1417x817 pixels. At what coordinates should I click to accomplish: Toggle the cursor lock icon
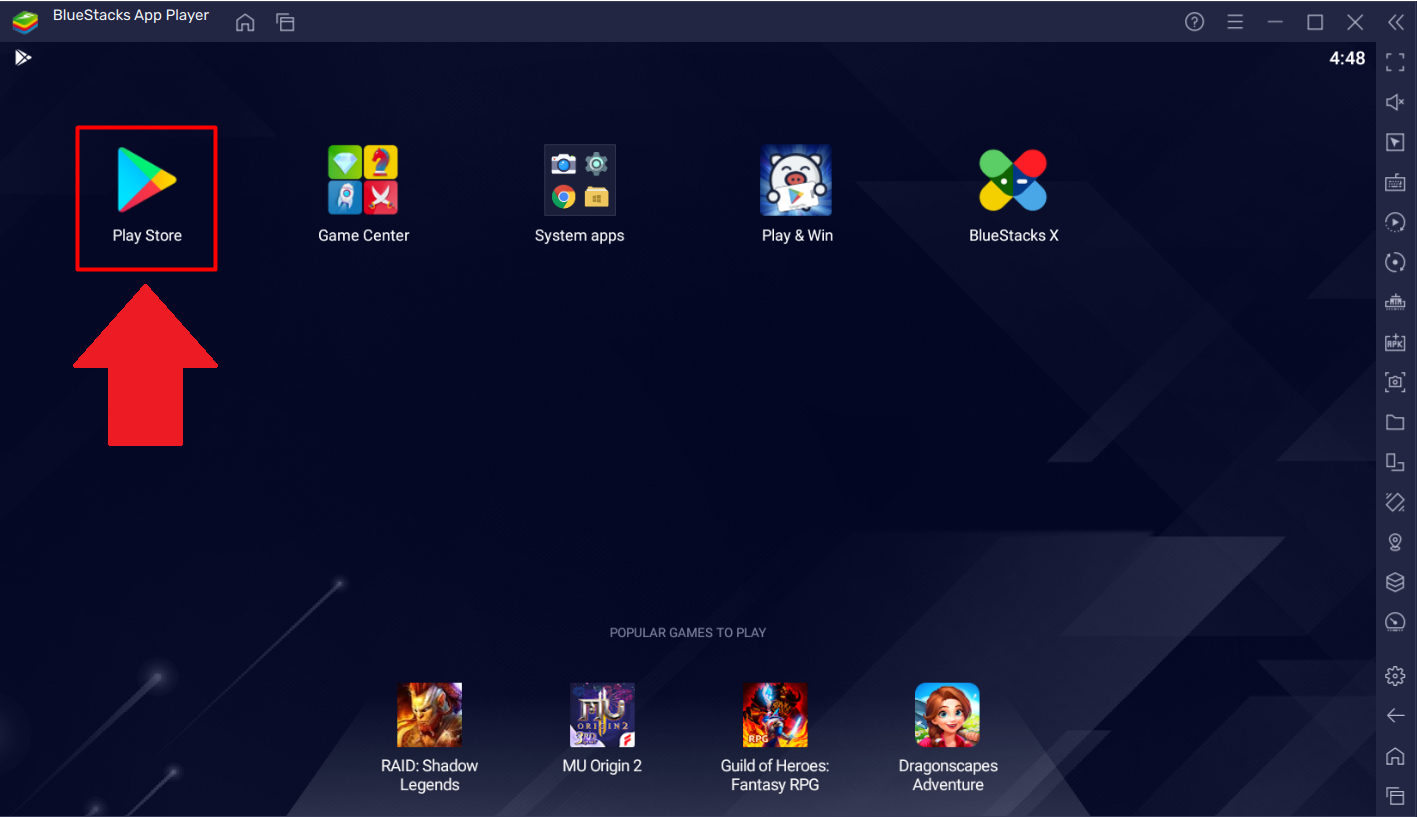click(x=1395, y=143)
